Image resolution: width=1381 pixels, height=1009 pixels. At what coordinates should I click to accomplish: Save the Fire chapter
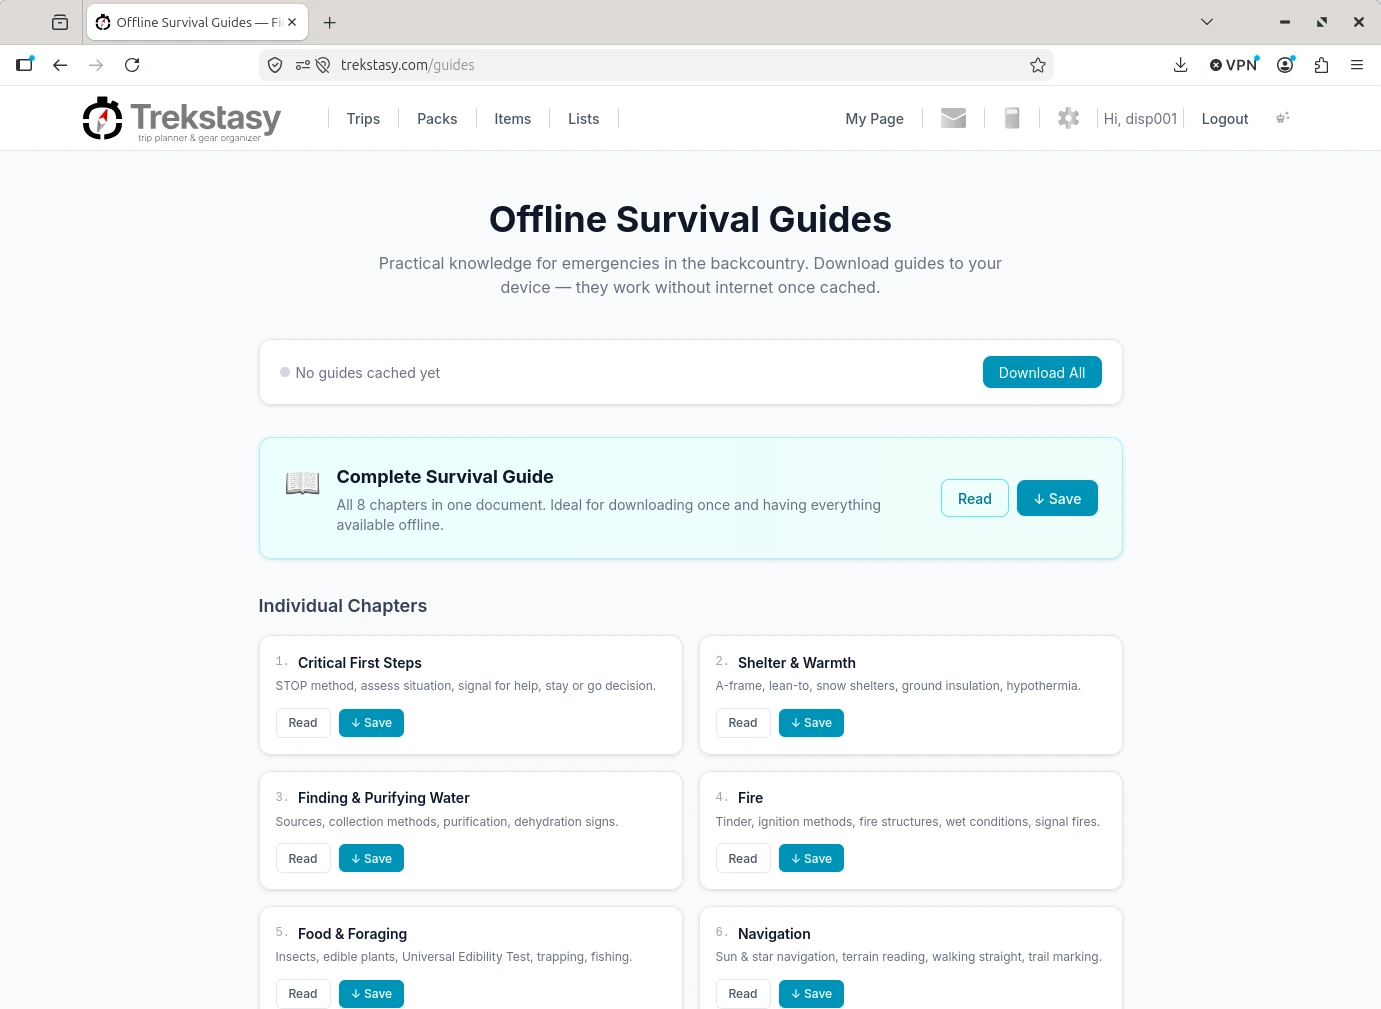811,858
